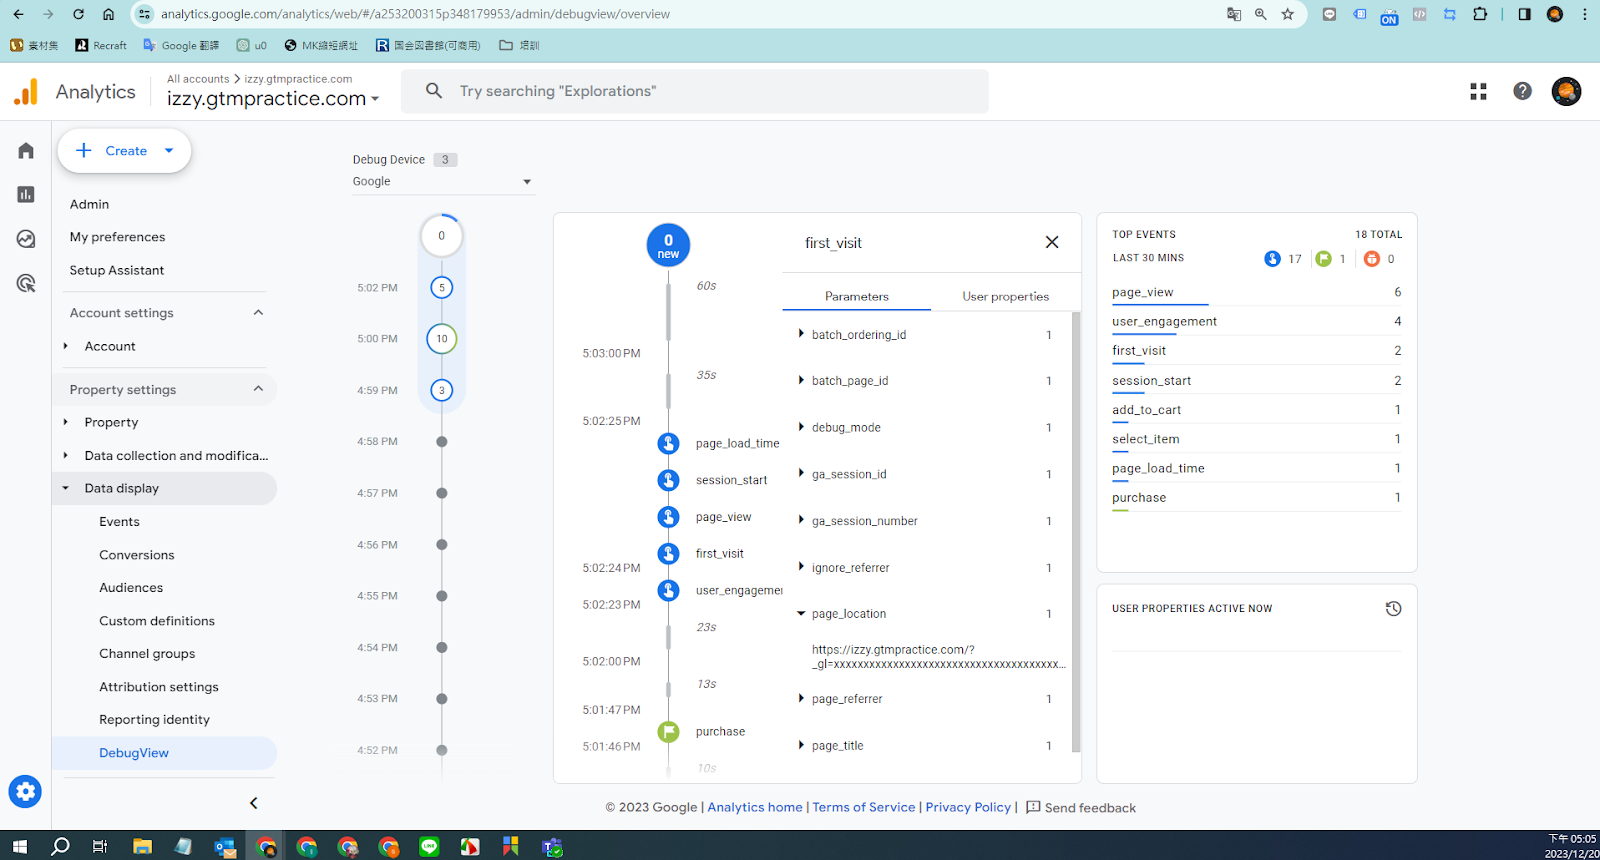
Task: Open the Analytics home footer link
Action: pyautogui.click(x=755, y=807)
